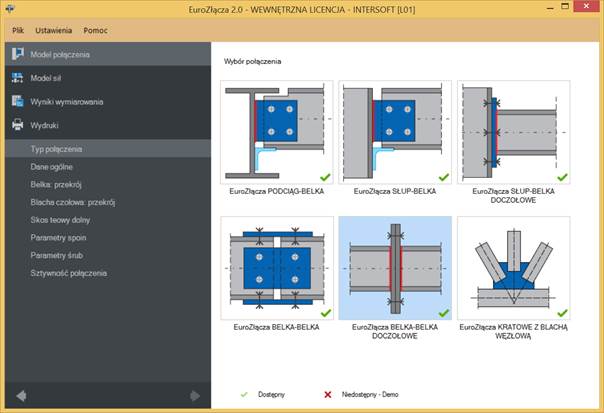The width and height of the screenshot is (604, 413).
Task: Click EuroZłącza KRATOWE Z BLACHĄ WĘZŁOWĄ label
Action: pyautogui.click(x=513, y=331)
